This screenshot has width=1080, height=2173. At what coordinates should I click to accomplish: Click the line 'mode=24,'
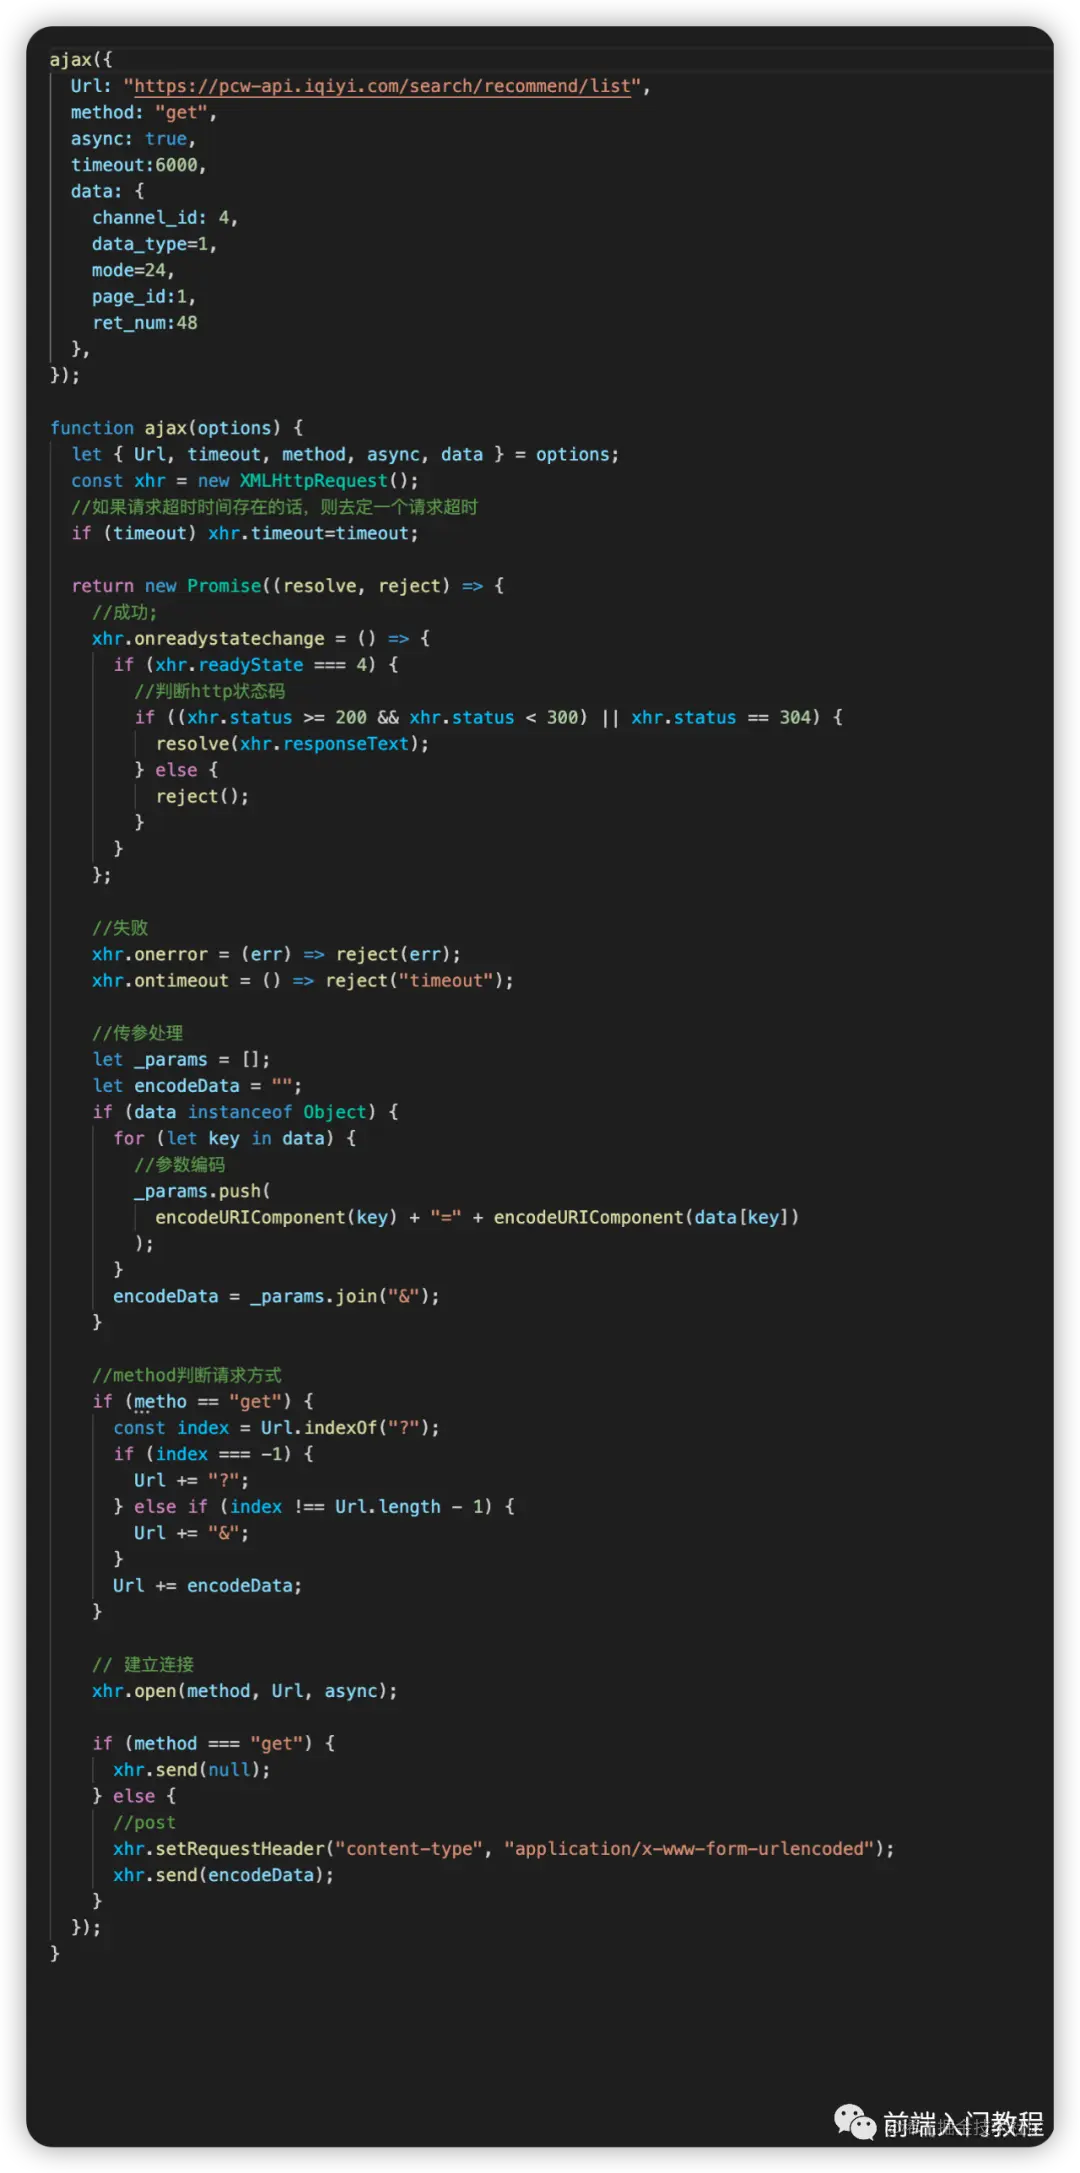[133, 270]
